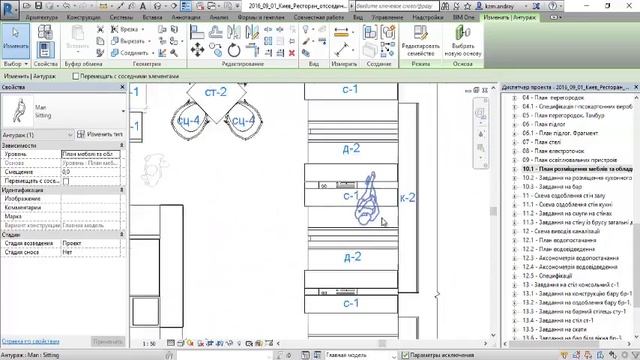This screenshot has width=640, height=360.
Task: Click the canvas vertical scrollbar thumb
Action: (x=493, y=211)
